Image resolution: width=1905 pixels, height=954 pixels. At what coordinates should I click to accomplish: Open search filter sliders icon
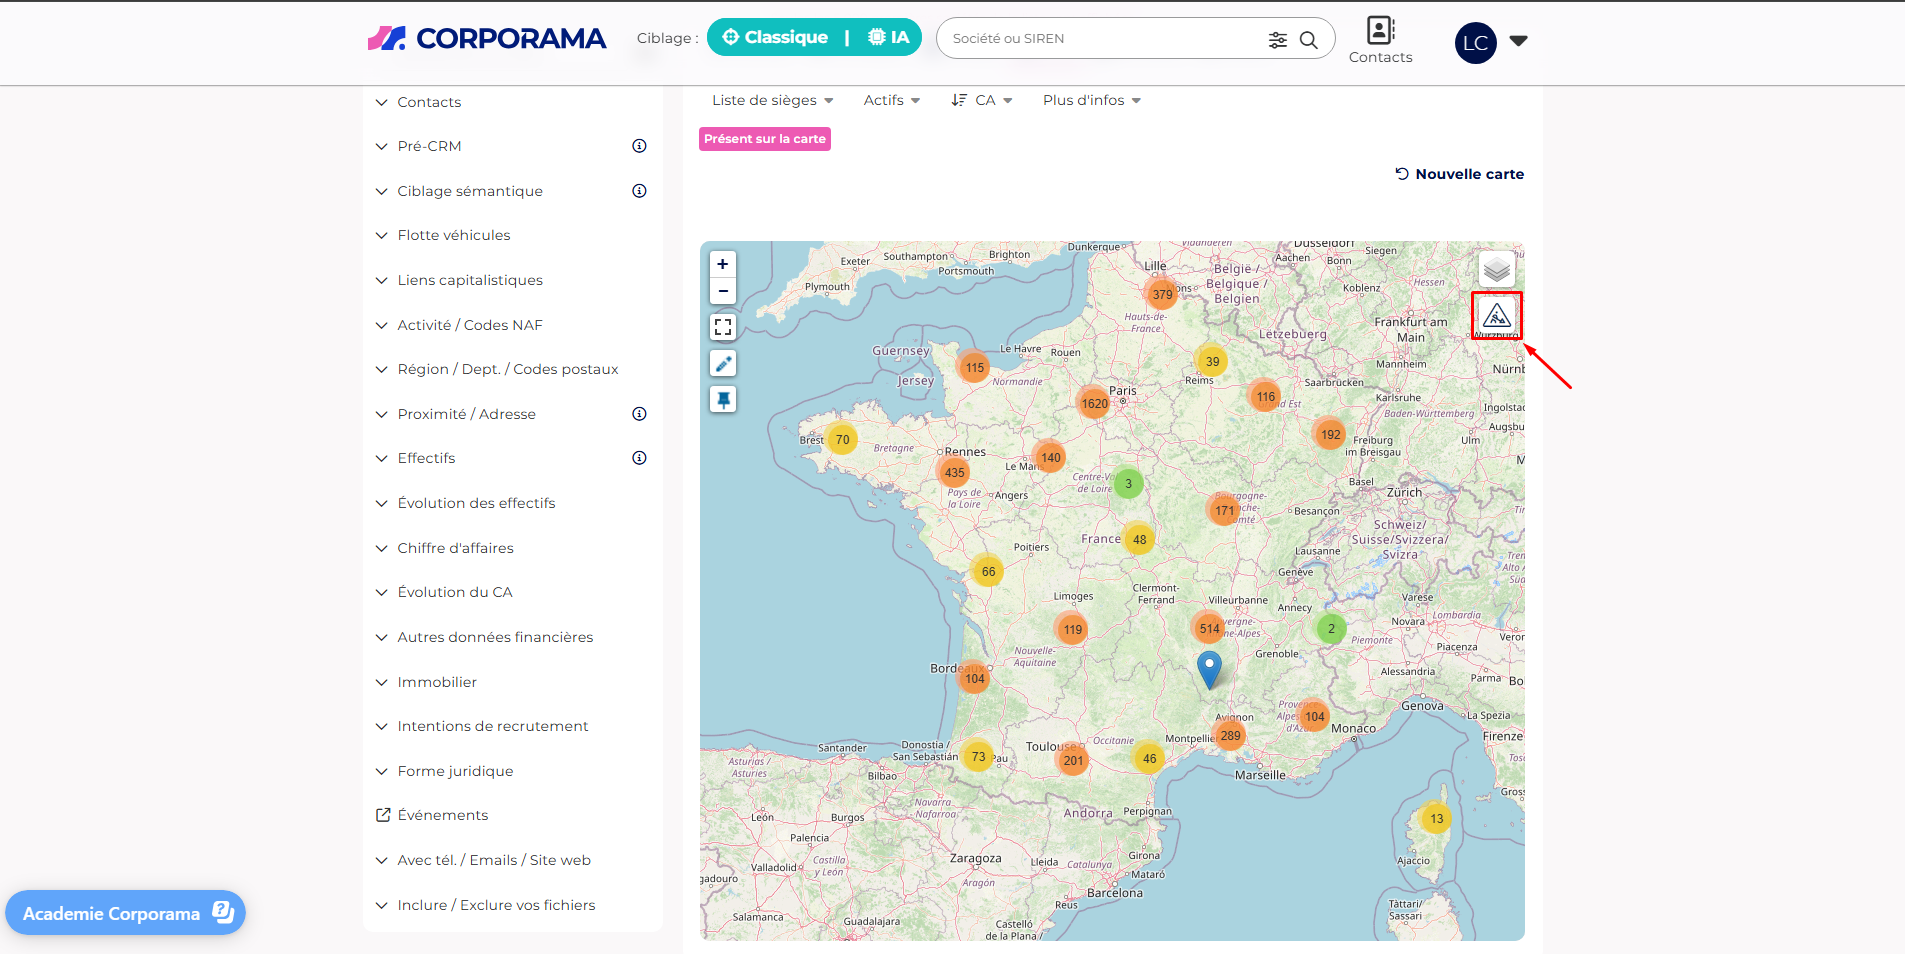(1277, 40)
